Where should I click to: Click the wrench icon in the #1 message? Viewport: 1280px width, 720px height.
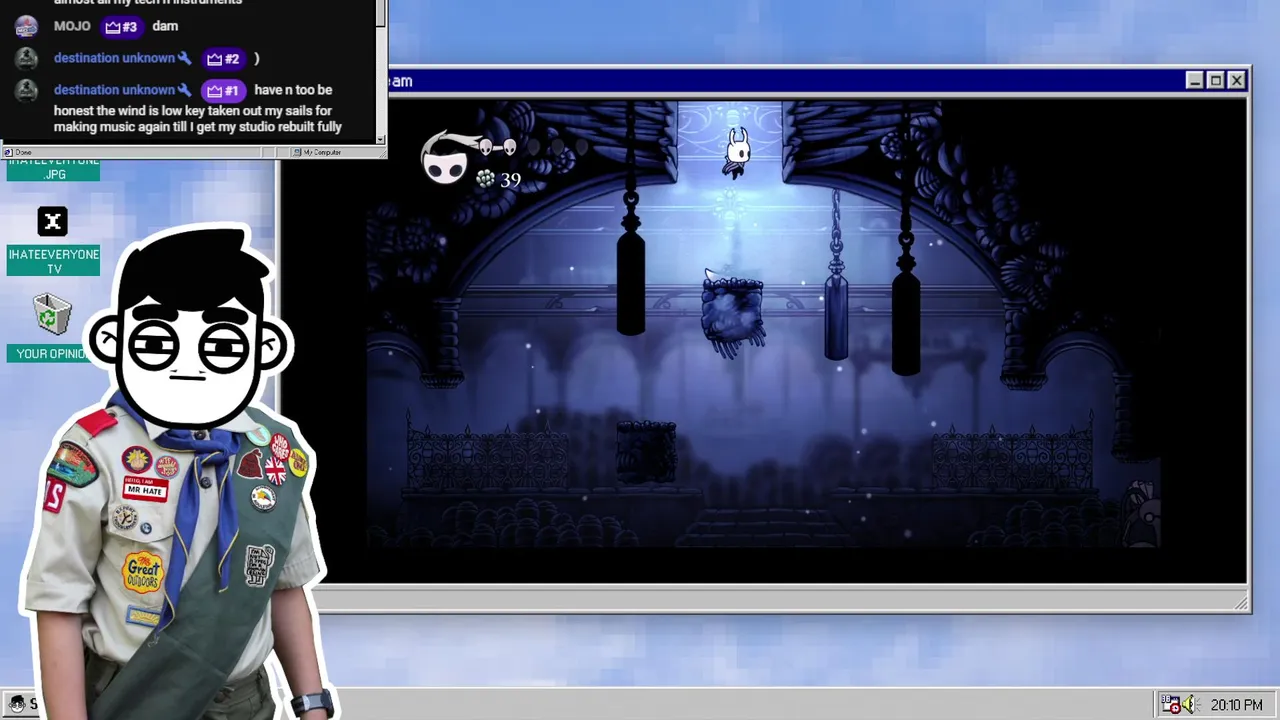click(184, 90)
